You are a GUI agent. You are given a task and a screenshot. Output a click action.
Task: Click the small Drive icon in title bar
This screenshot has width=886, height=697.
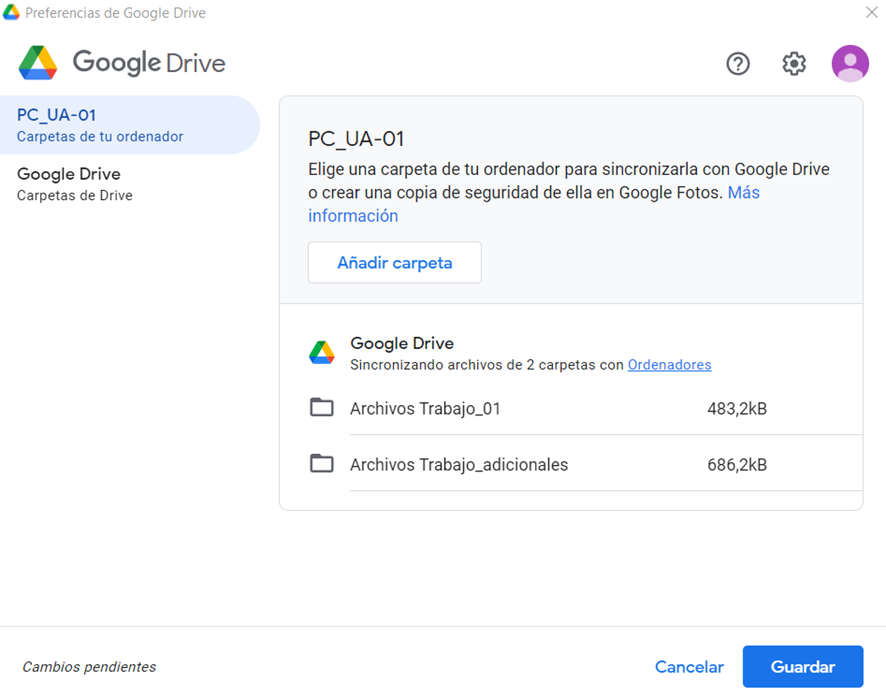pos(12,13)
